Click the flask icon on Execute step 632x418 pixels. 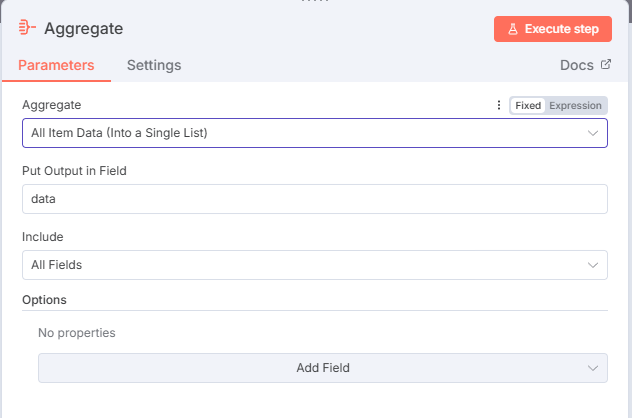click(513, 29)
